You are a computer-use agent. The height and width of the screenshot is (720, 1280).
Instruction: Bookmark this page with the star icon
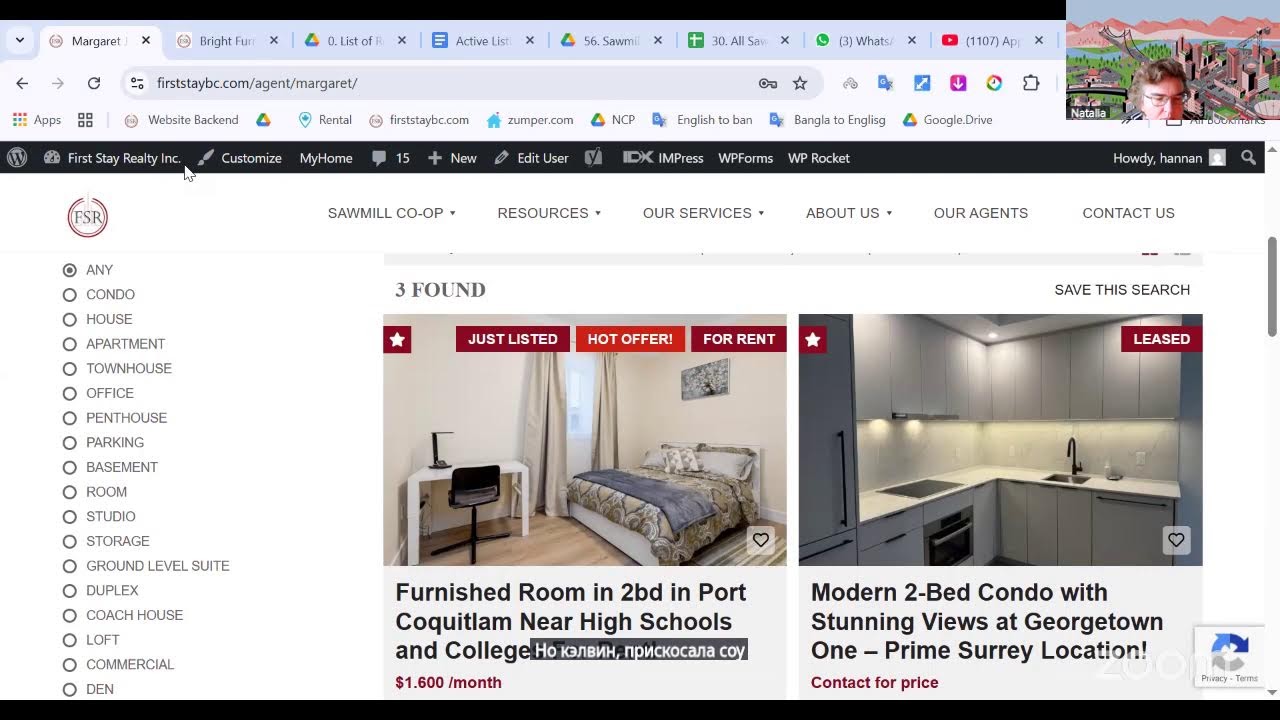[x=800, y=83]
